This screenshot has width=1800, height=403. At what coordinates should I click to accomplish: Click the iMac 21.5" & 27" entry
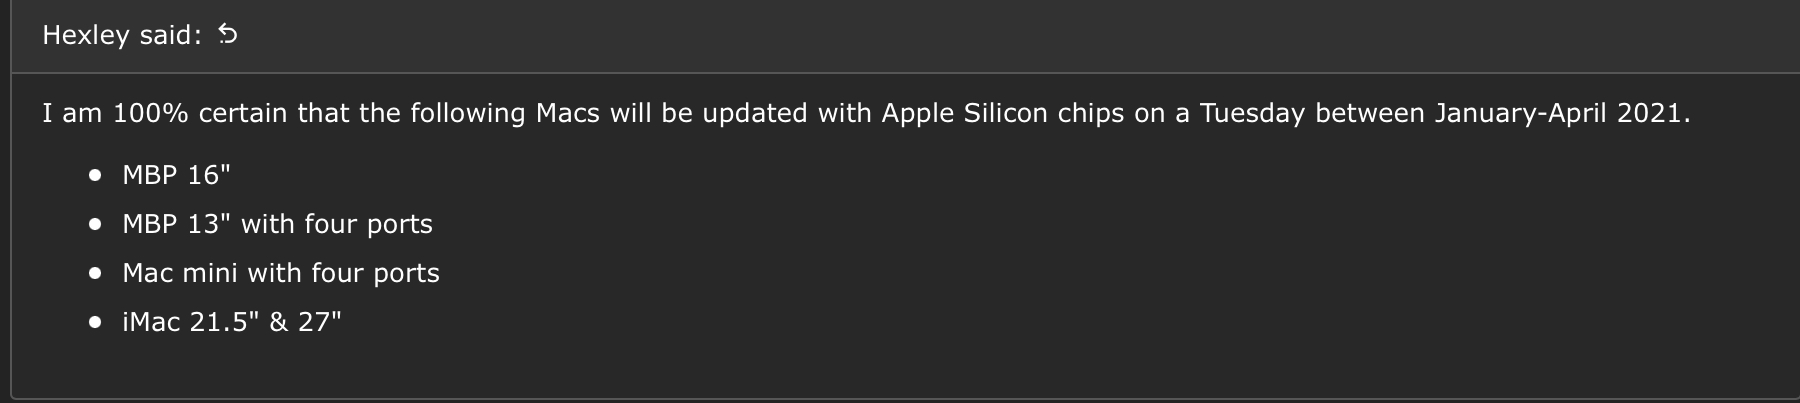point(231,322)
